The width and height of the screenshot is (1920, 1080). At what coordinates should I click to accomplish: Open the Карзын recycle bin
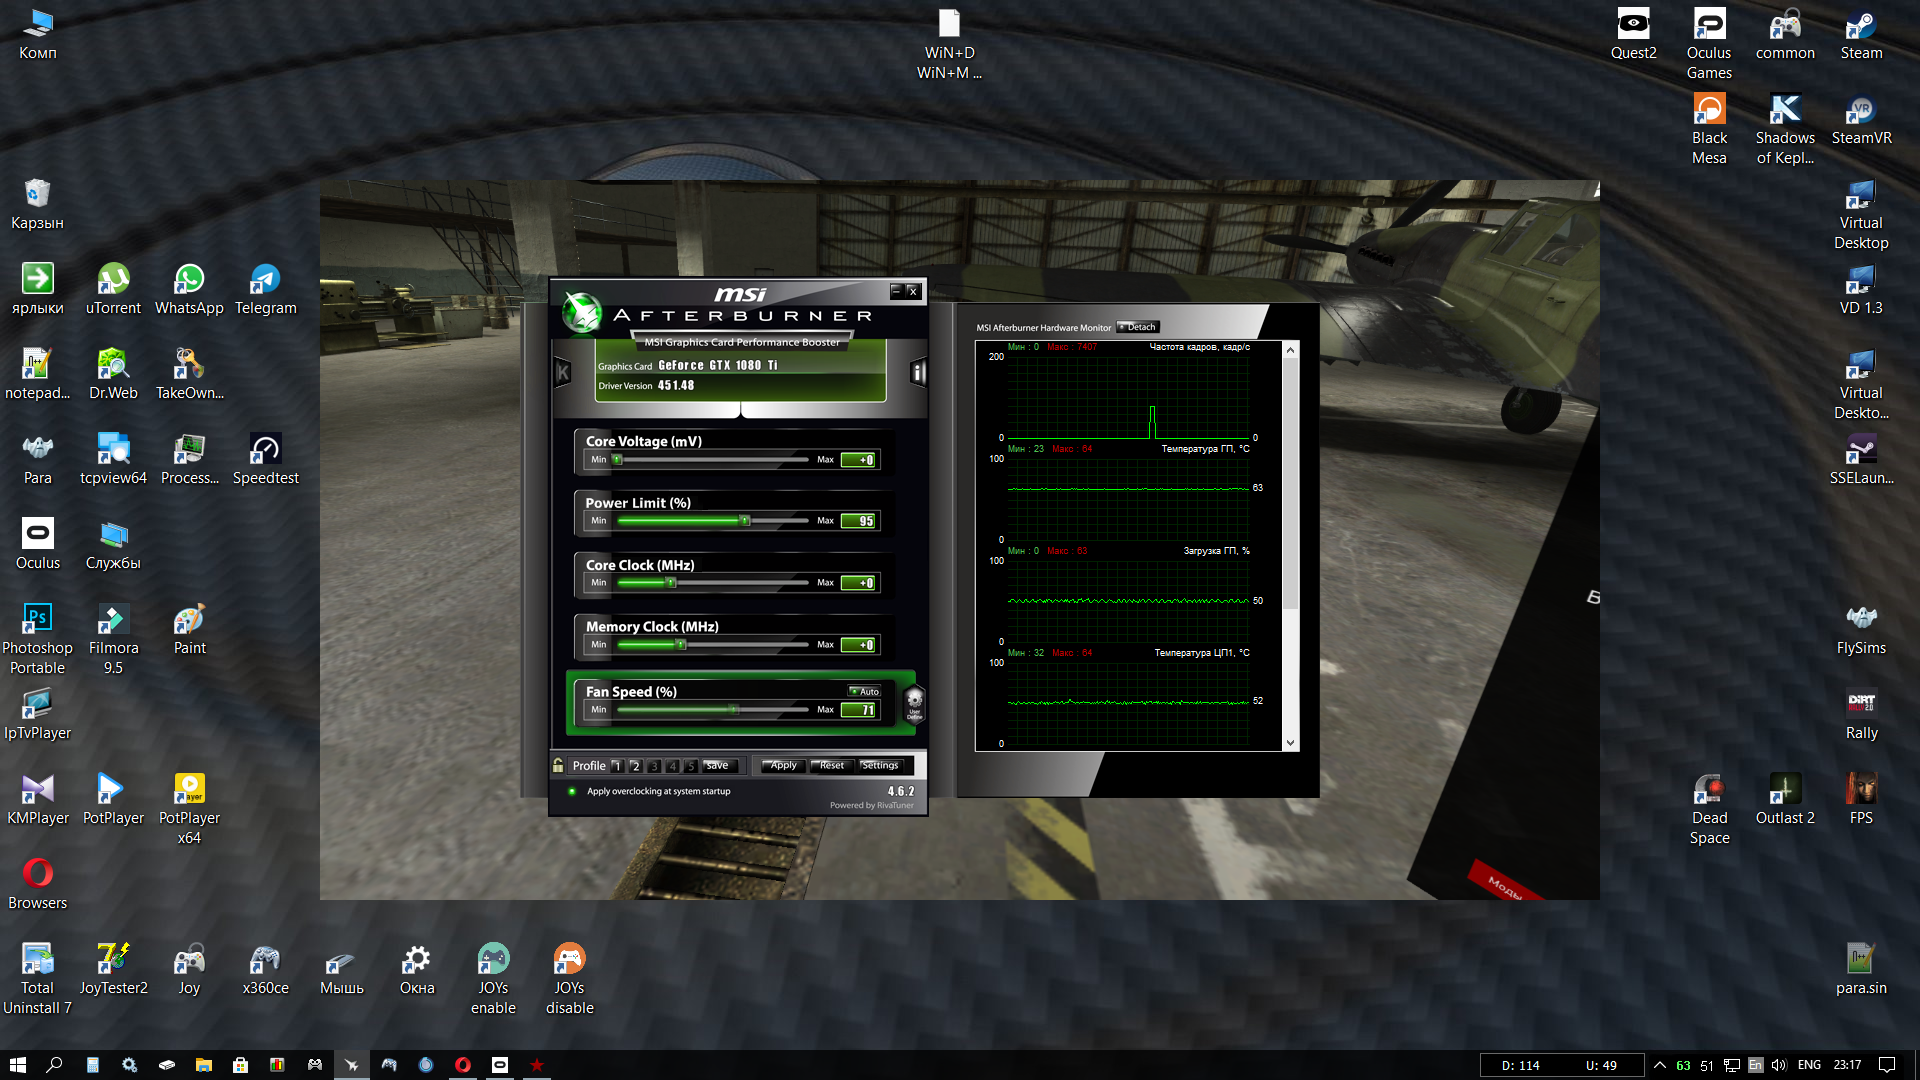pyautogui.click(x=37, y=204)
